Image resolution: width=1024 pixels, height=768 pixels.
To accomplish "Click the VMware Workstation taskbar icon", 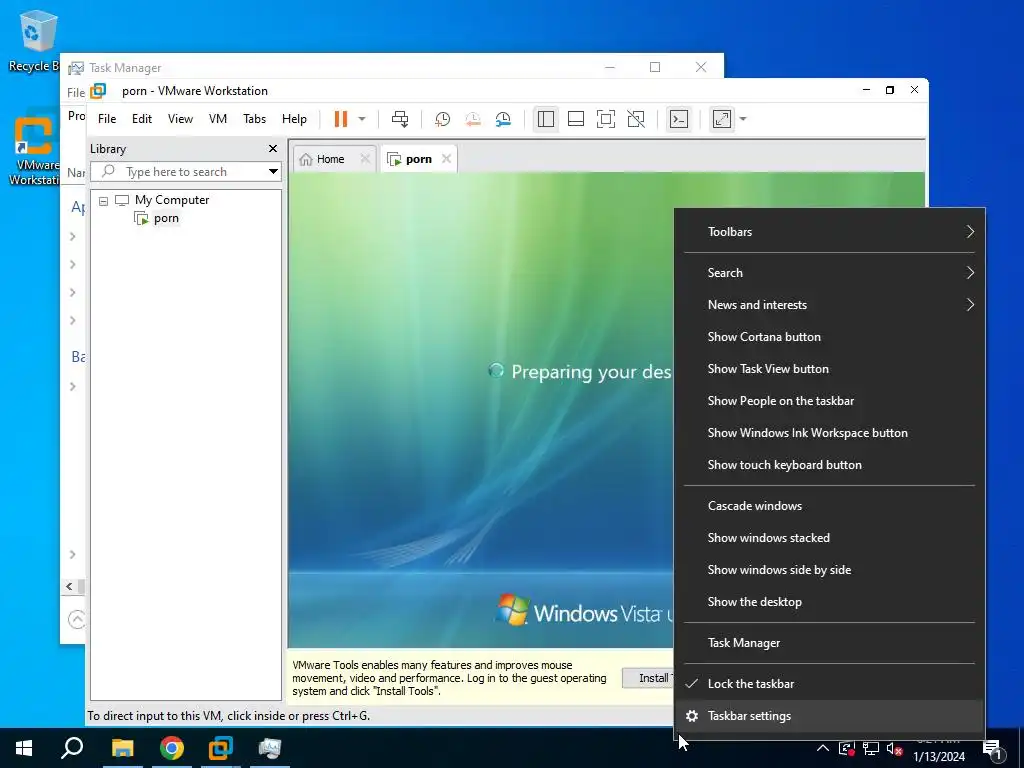I will [221, 748].
